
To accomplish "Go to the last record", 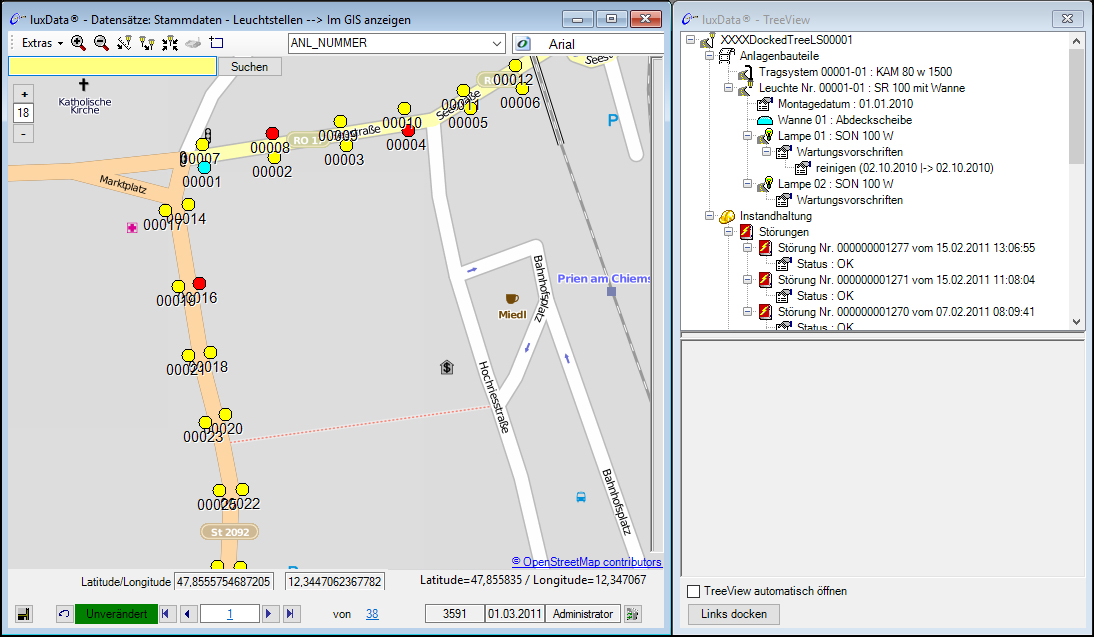I will tap(290, 614).
